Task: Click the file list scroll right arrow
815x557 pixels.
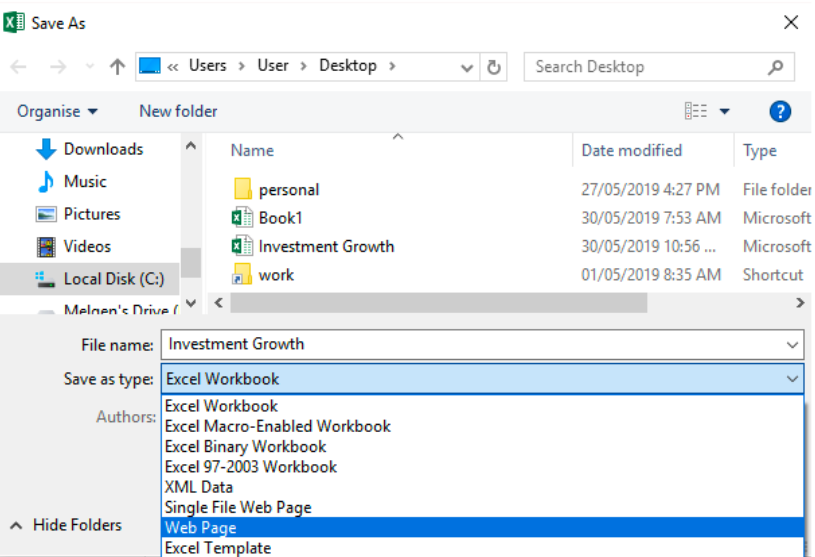Action: (800, 303)
